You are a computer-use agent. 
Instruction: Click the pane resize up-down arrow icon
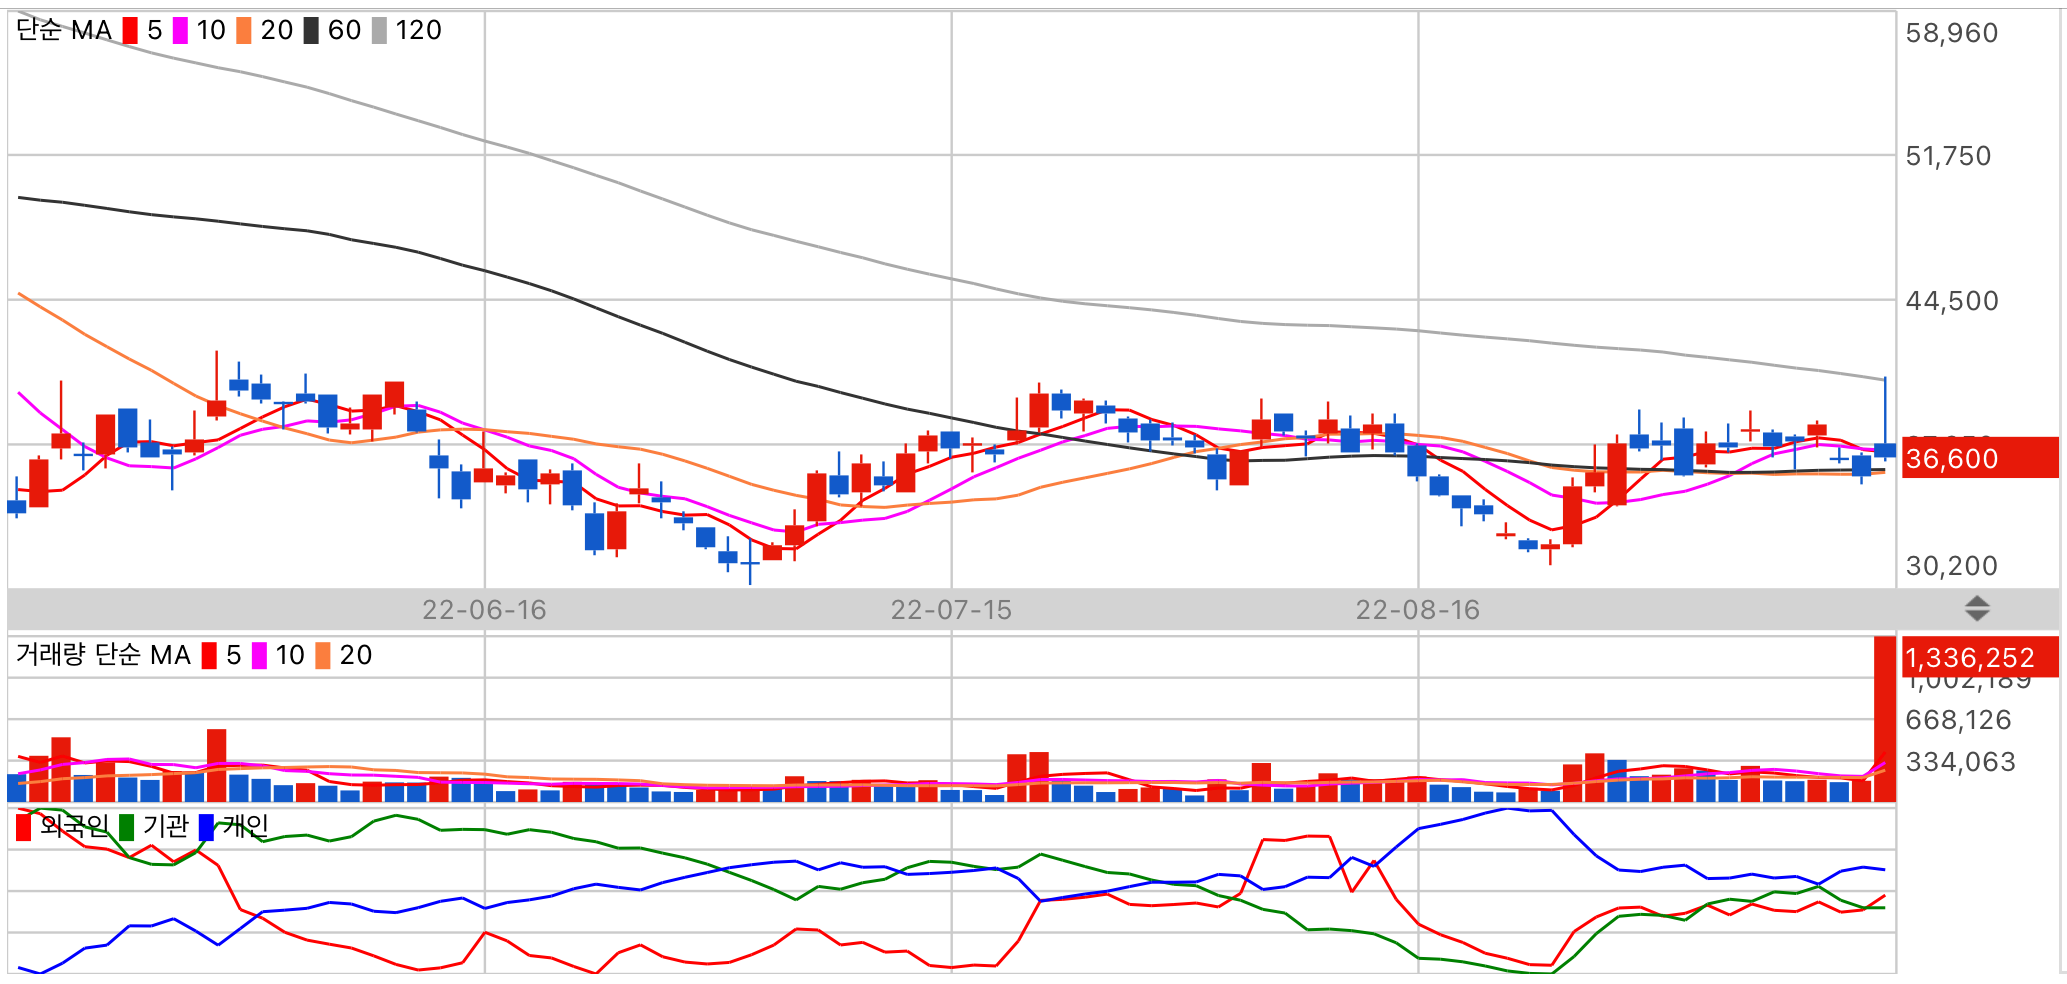tap(1977, 608)
